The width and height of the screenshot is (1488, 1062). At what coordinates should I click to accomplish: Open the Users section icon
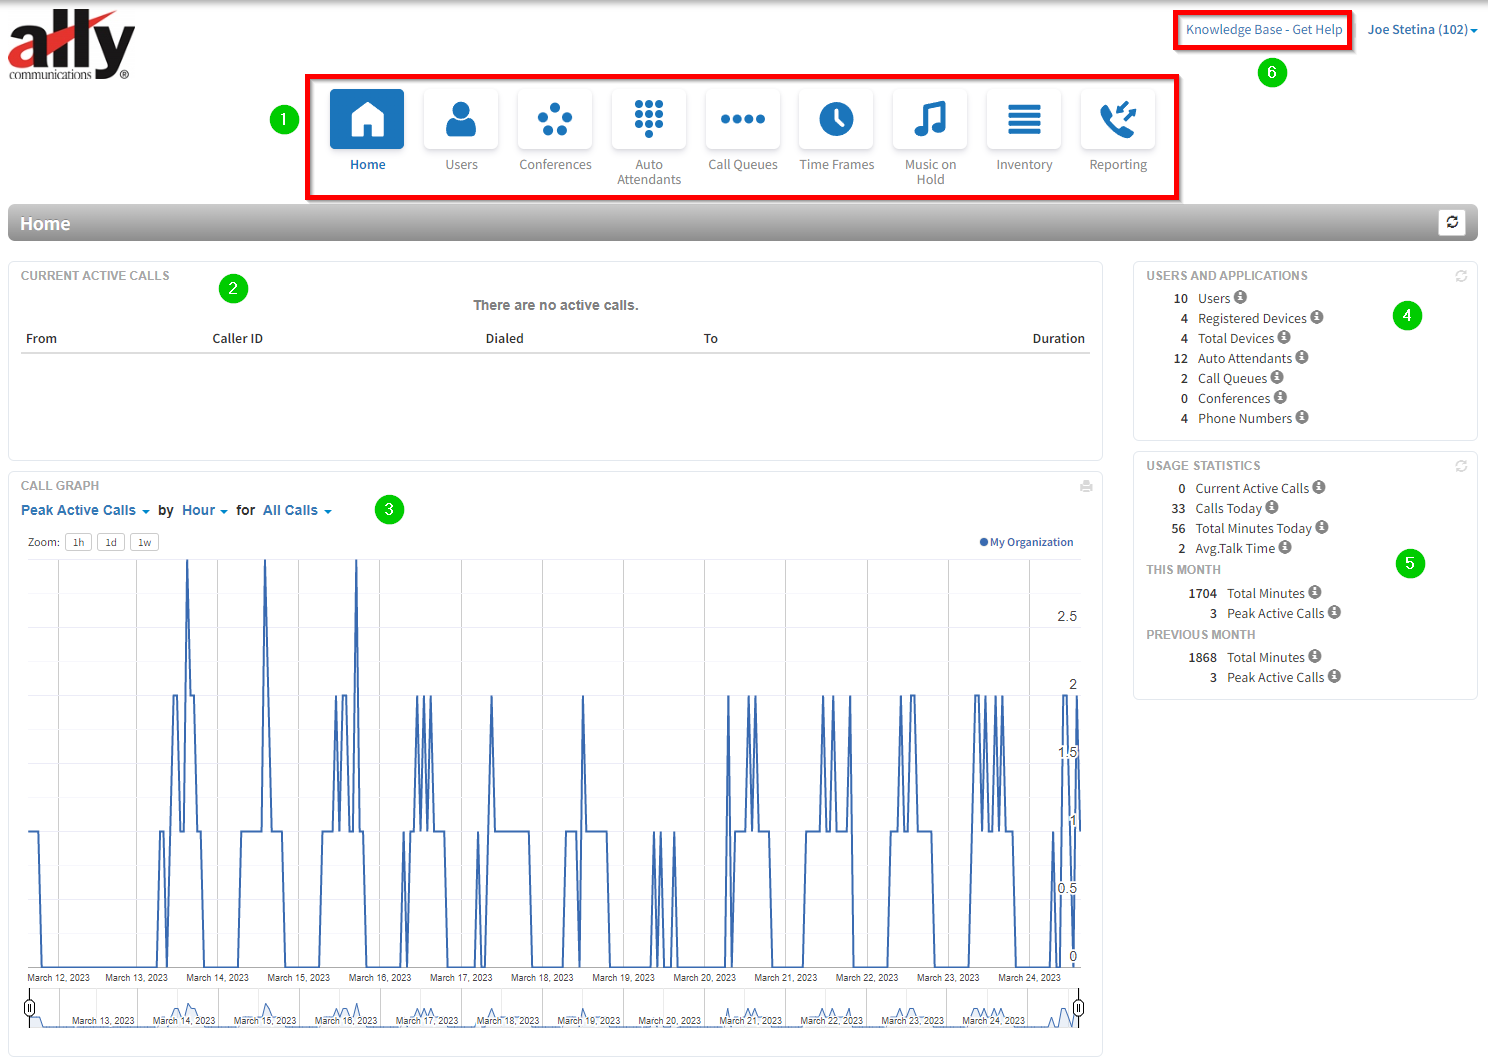[461, 119]
